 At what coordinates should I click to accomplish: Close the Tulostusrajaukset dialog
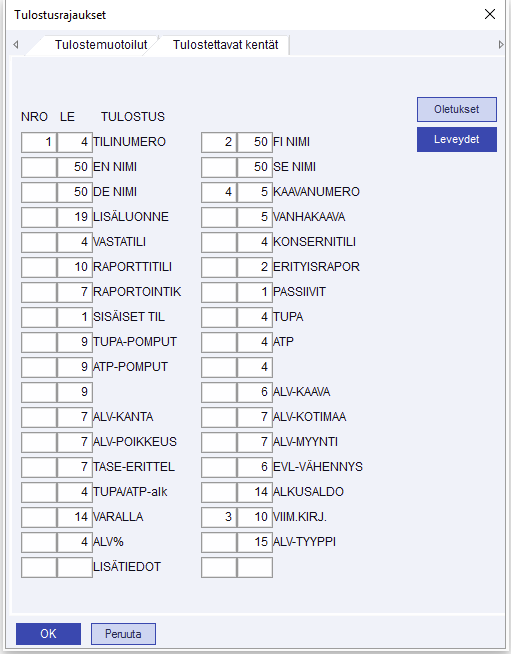(490, 14)
